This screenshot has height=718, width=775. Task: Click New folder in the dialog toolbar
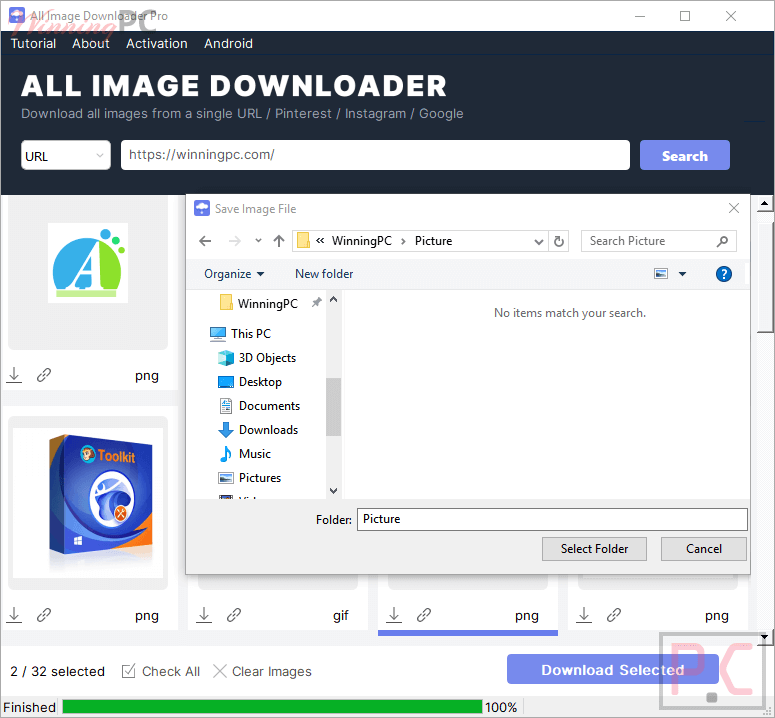(324, 274)
